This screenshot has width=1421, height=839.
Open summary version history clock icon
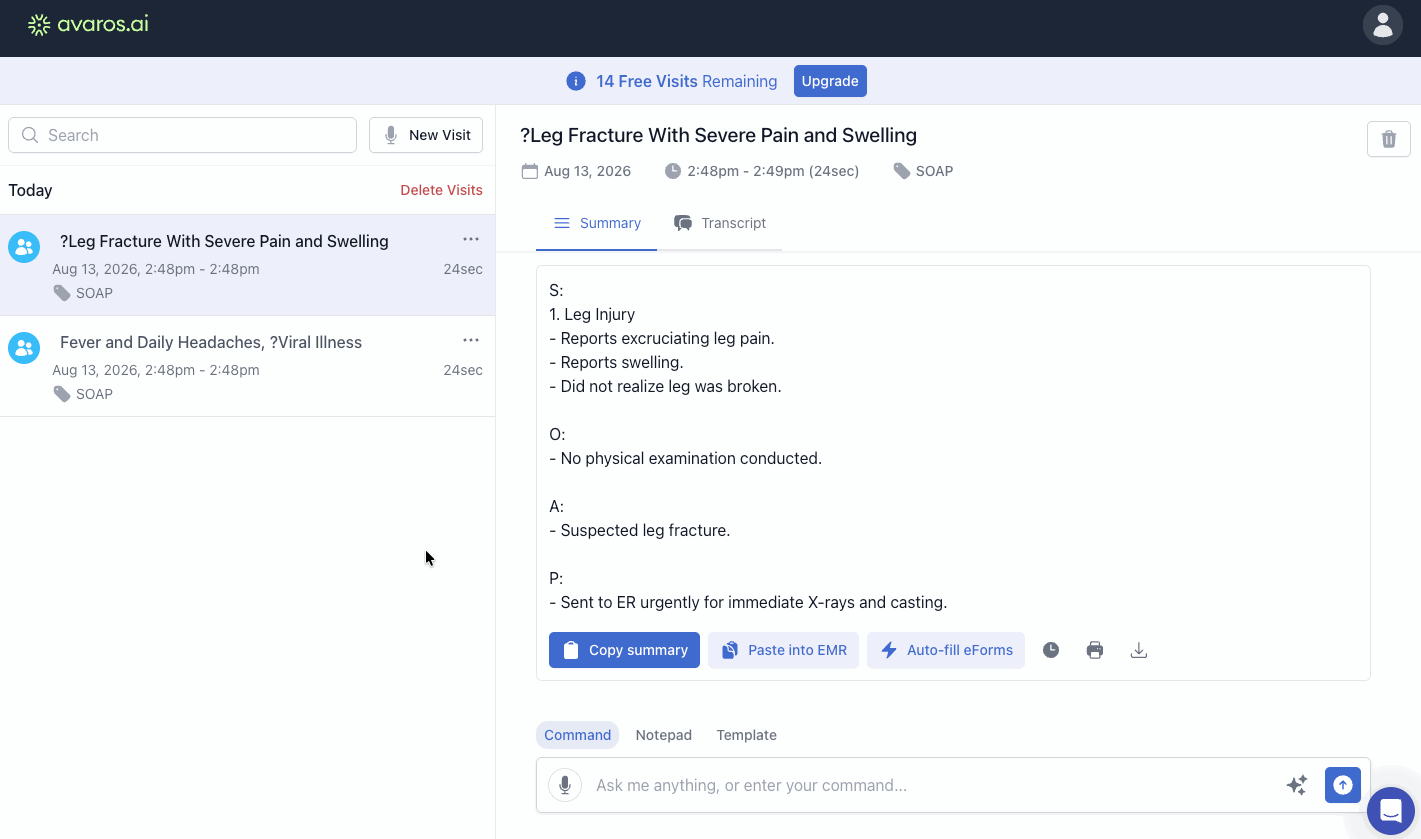1051,650
